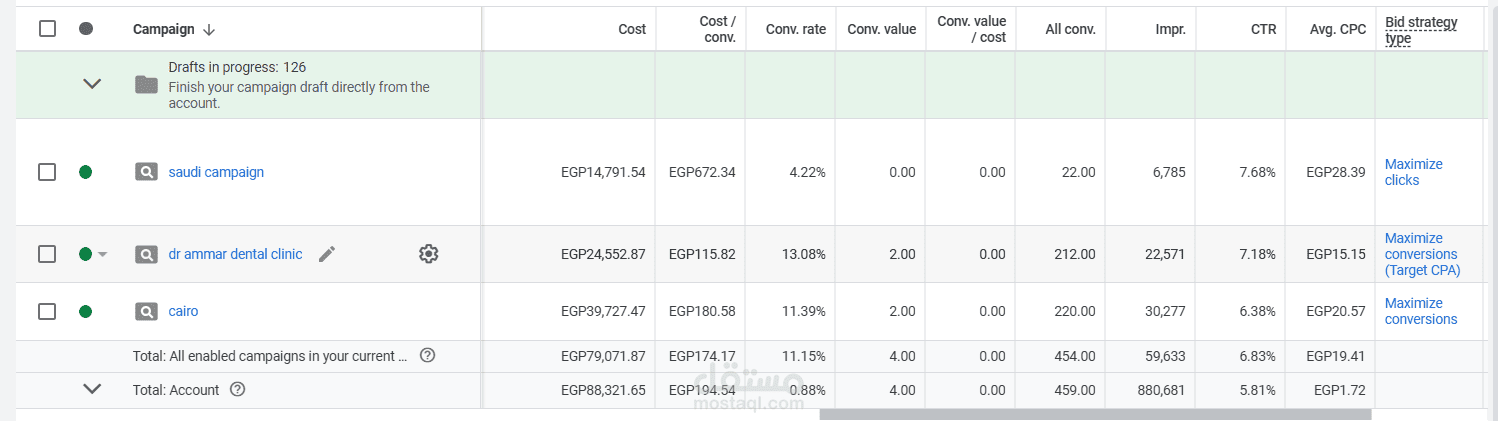Click the search campaign icon next to cairo

[x=147, y=311]
